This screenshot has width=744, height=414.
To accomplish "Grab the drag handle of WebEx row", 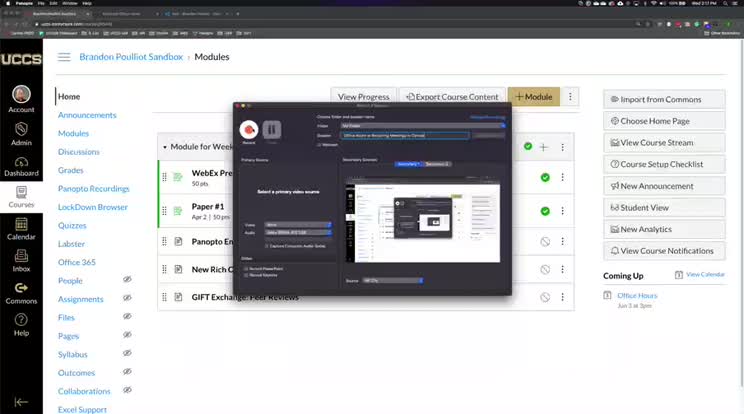I will 165,177.
